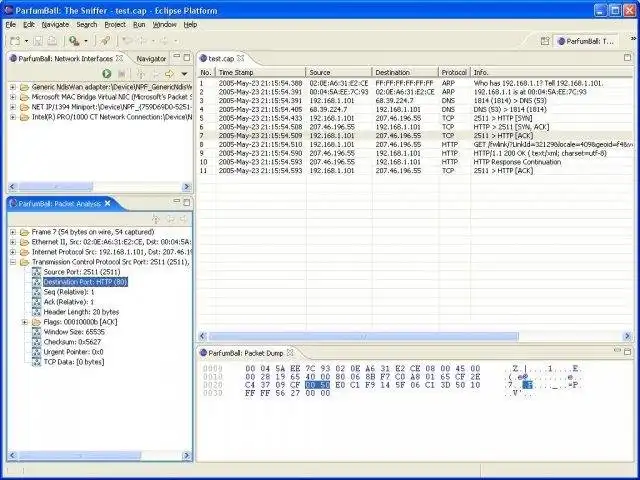Click the Print icon in main toolbar
Viewport: 640px width, 480px height.
(52, 41)
